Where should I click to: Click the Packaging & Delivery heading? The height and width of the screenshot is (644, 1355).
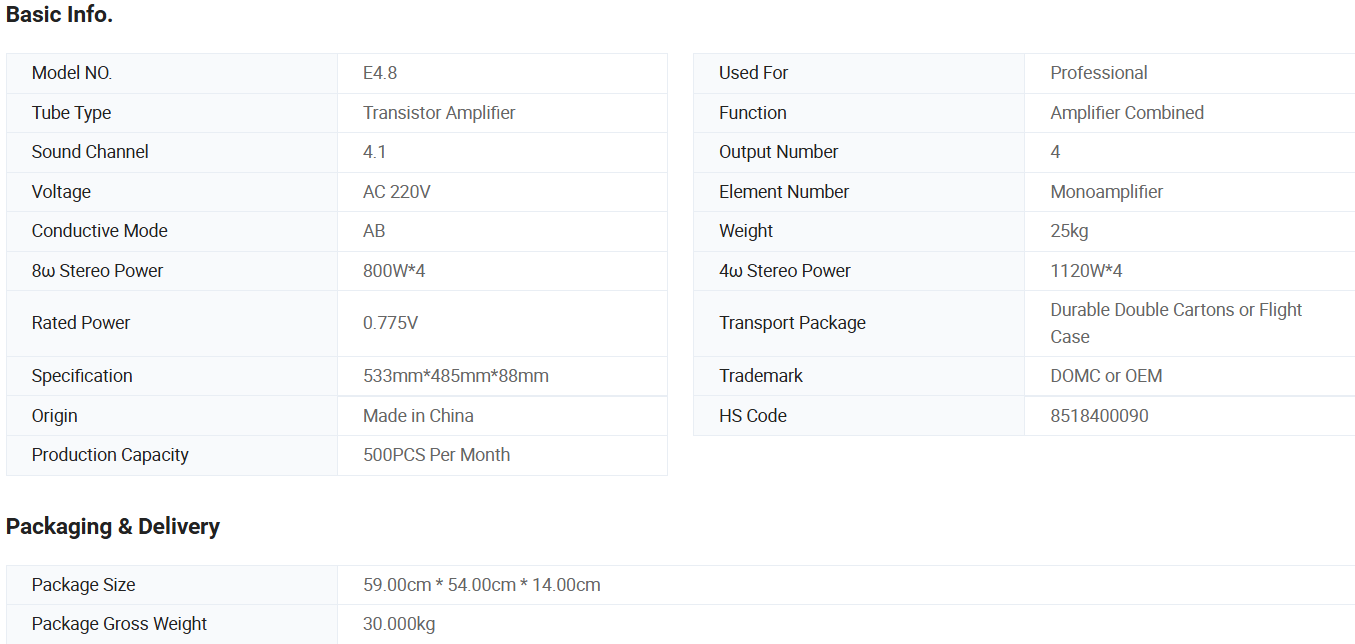coord(113,526)
